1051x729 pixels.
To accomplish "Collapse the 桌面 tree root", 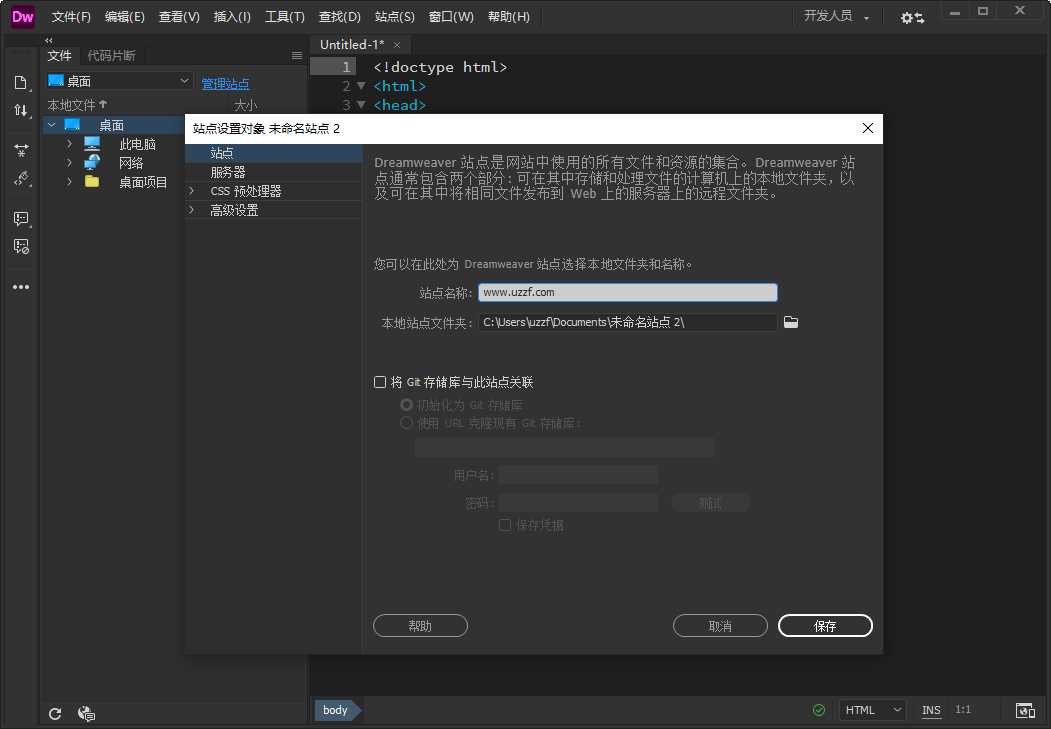I will tap(52, 125).
